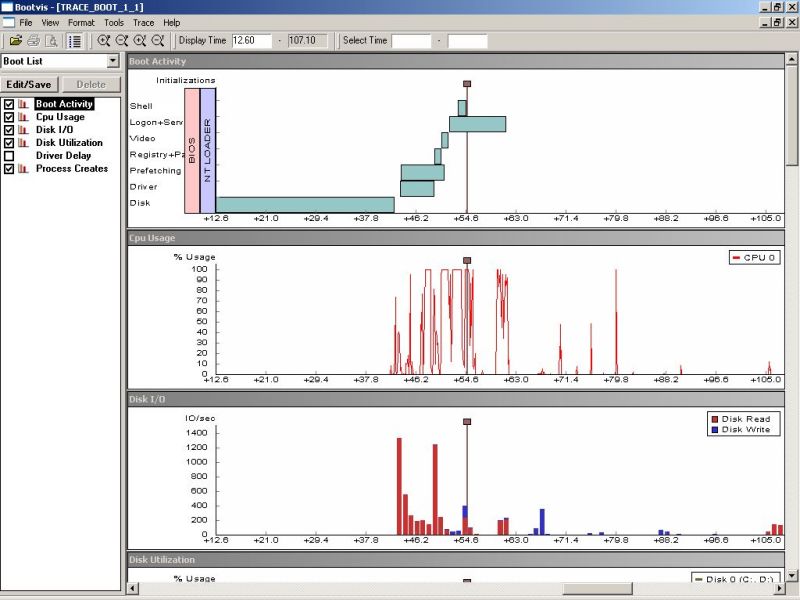
Task: Click time marker handle in Boot Activity graph
Action: [467, 84]
